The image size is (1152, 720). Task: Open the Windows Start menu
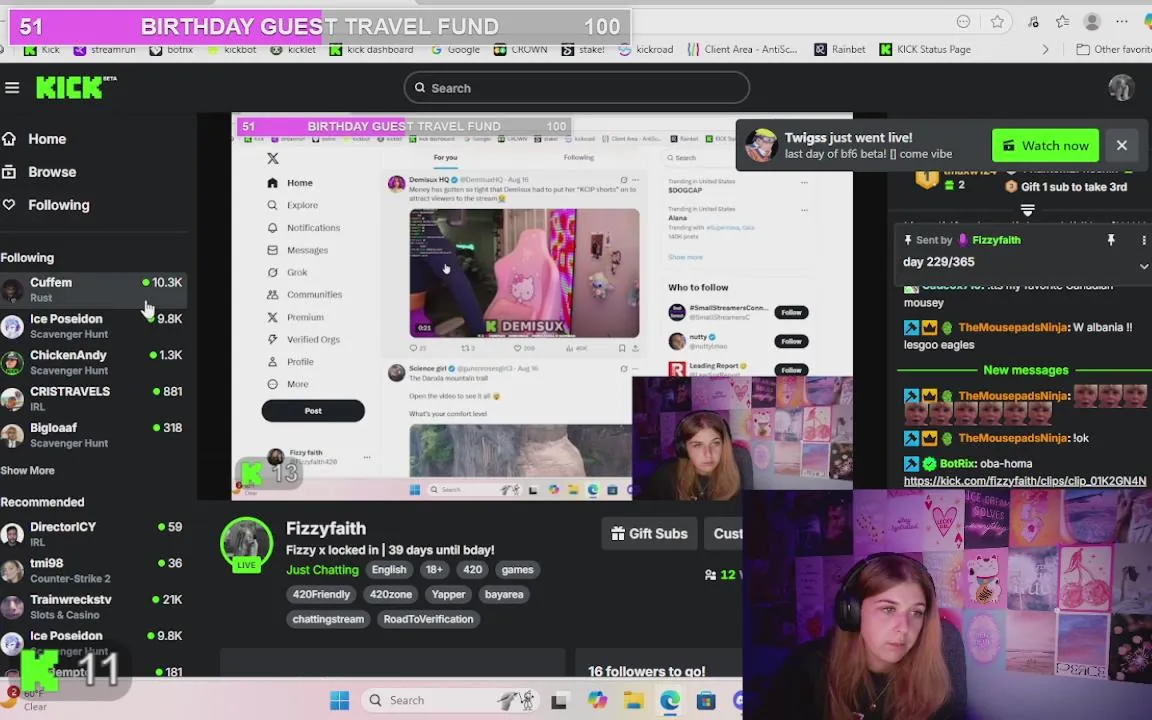pyautogui.click(x=339, y=700)
